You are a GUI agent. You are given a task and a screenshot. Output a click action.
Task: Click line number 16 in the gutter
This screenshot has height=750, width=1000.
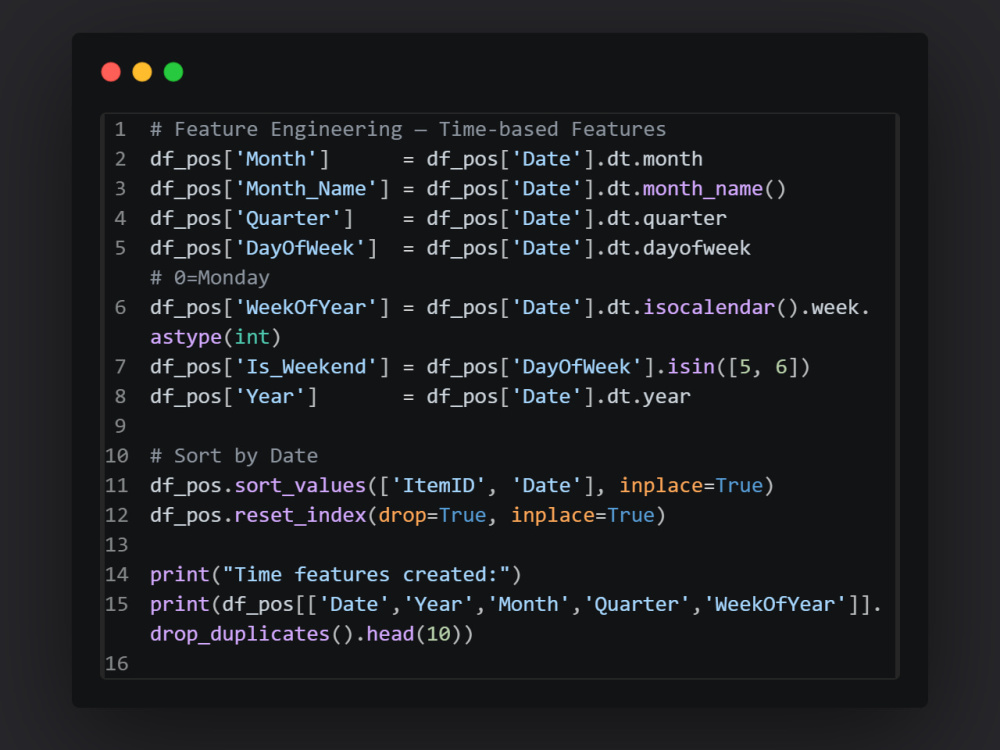pyautogui.click(x=117, y=663)
